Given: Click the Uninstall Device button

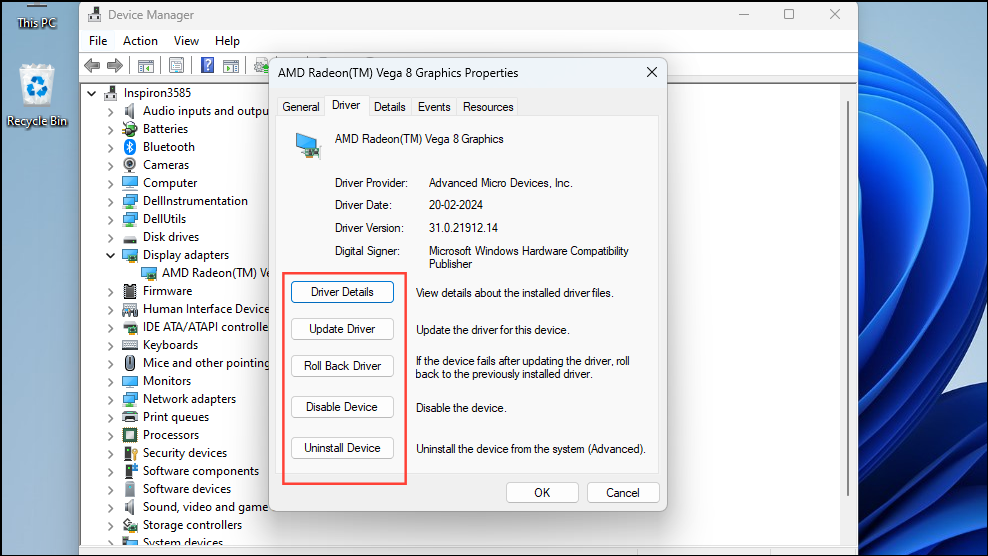Looking at the screenshot, I should tap(342, 448).
